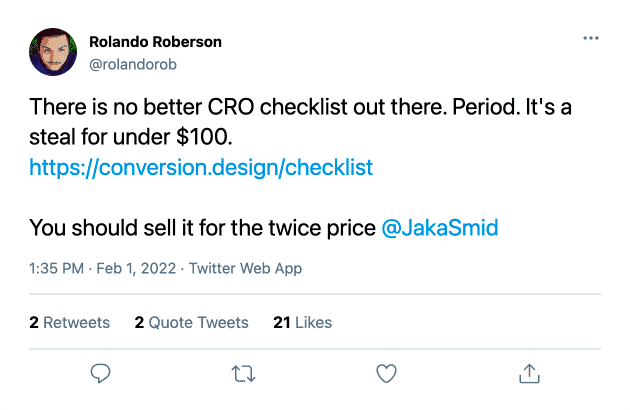Click the "steal for under $100" text line
Viewport: 630px width, 410px height.
point(131,137)
